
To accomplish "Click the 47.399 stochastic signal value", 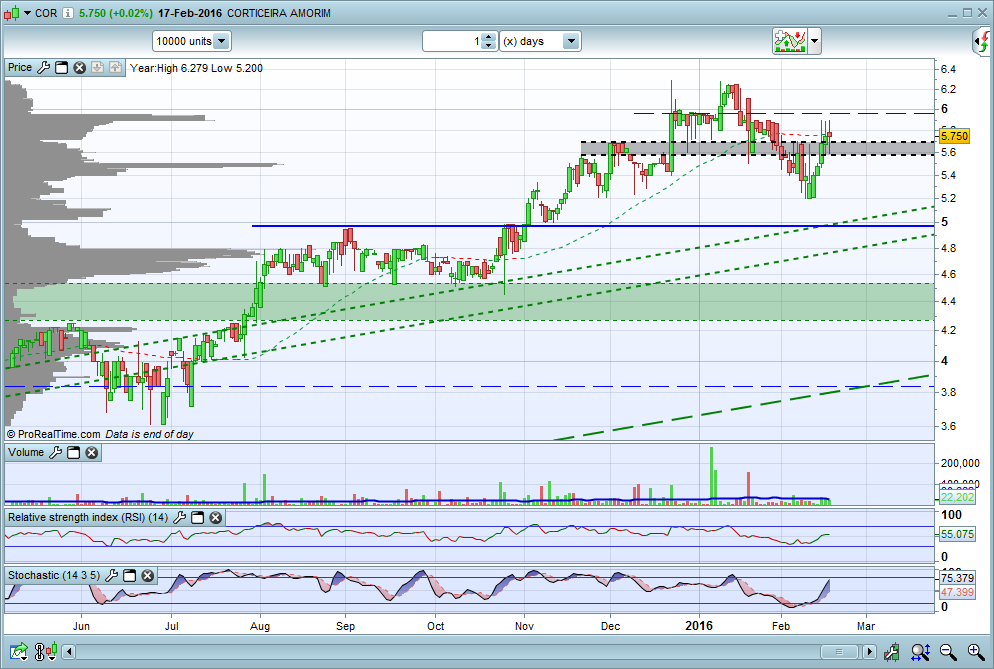I will (x=957, y=592).
